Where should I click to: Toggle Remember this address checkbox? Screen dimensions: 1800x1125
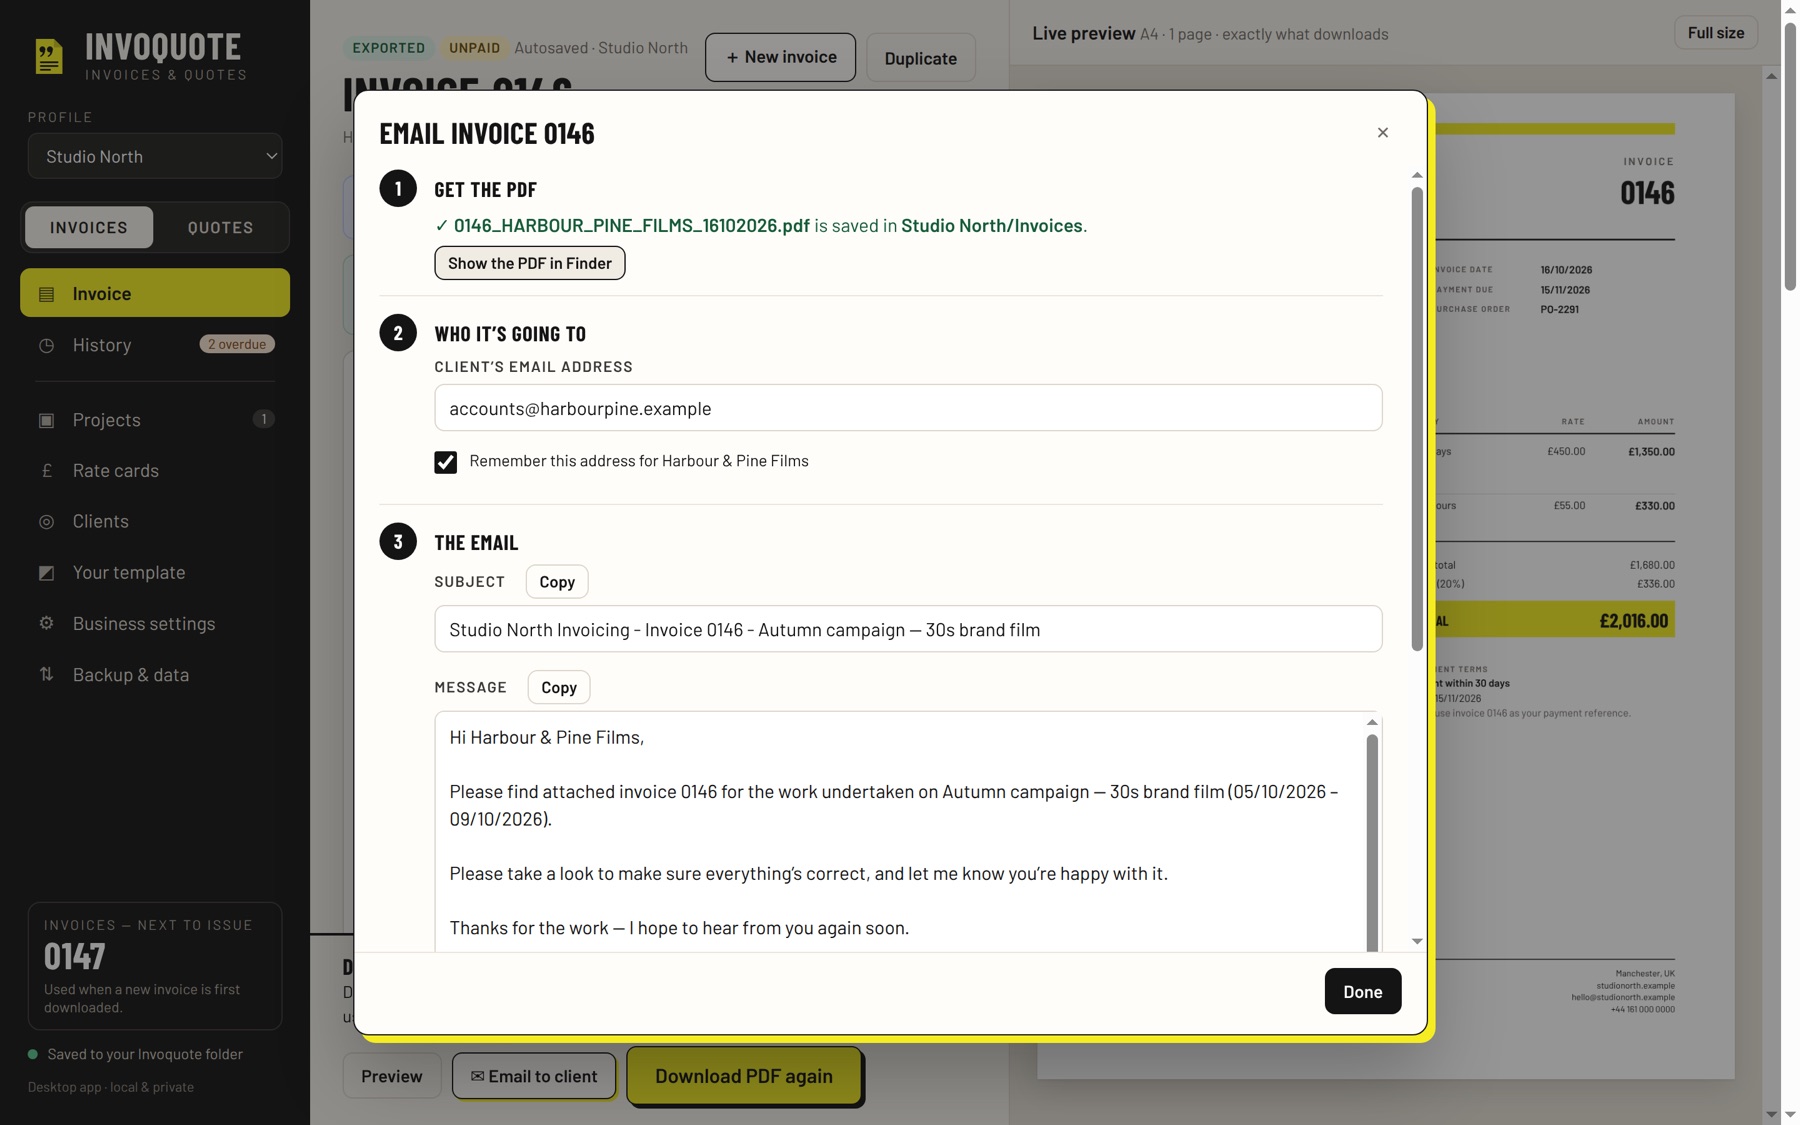tap(445, 462)
